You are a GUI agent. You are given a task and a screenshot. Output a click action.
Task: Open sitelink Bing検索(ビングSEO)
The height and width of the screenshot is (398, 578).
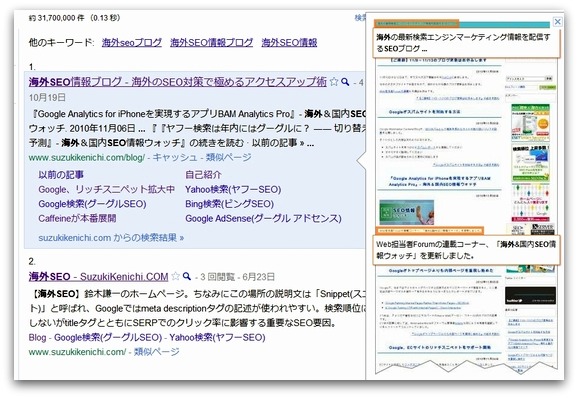tap(229, 204)
